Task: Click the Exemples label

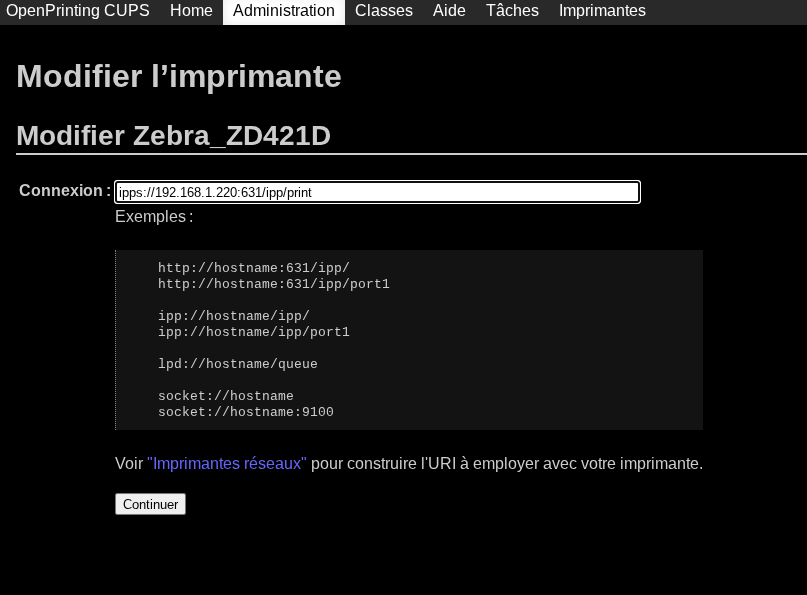Action: pos(154,217)
